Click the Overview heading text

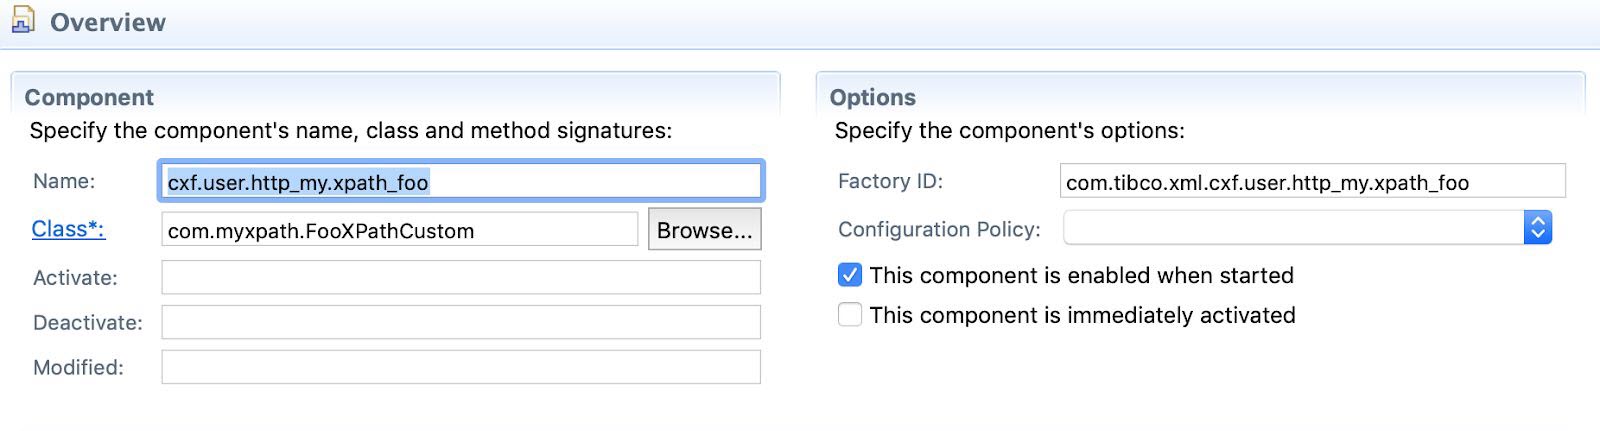click(108, 22)
